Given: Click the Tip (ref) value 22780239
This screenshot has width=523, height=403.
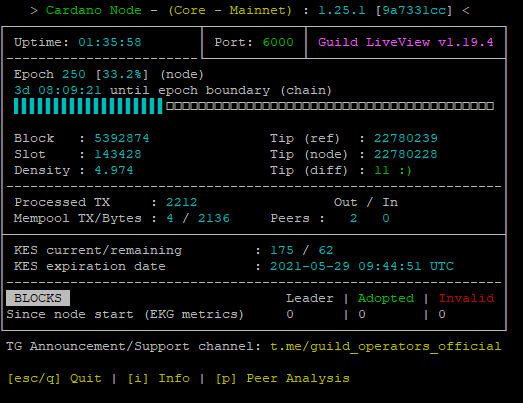Looking at the screenshot, I should coord(406,138).
